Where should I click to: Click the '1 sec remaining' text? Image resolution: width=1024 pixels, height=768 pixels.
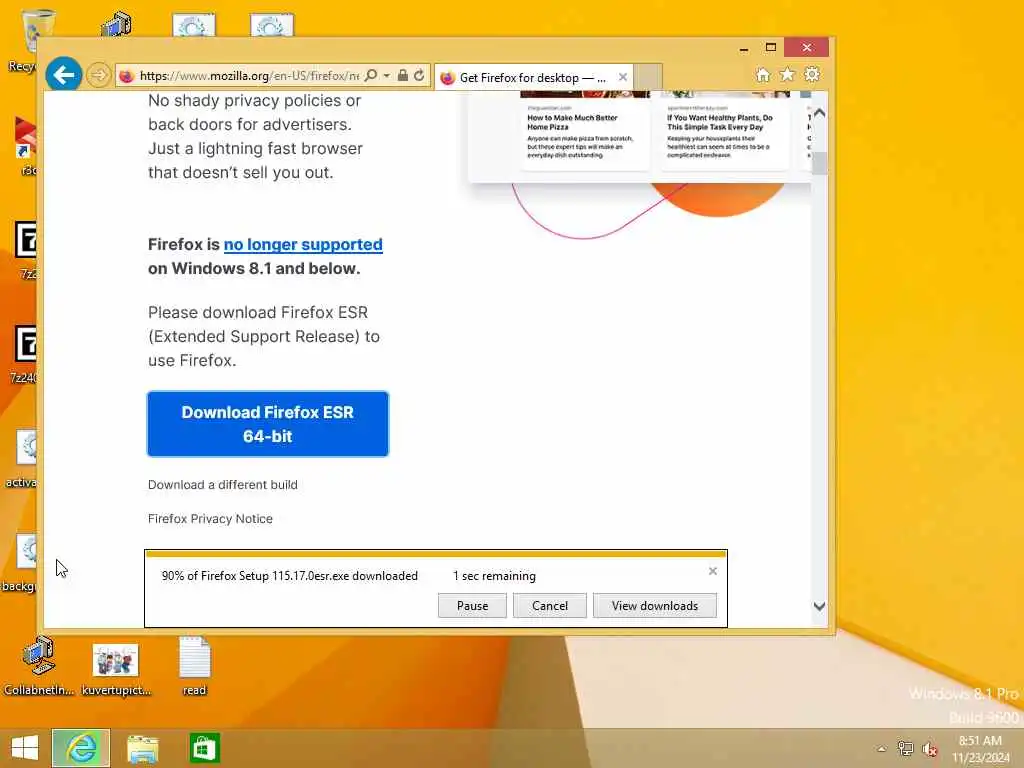[x=494, y=576]
